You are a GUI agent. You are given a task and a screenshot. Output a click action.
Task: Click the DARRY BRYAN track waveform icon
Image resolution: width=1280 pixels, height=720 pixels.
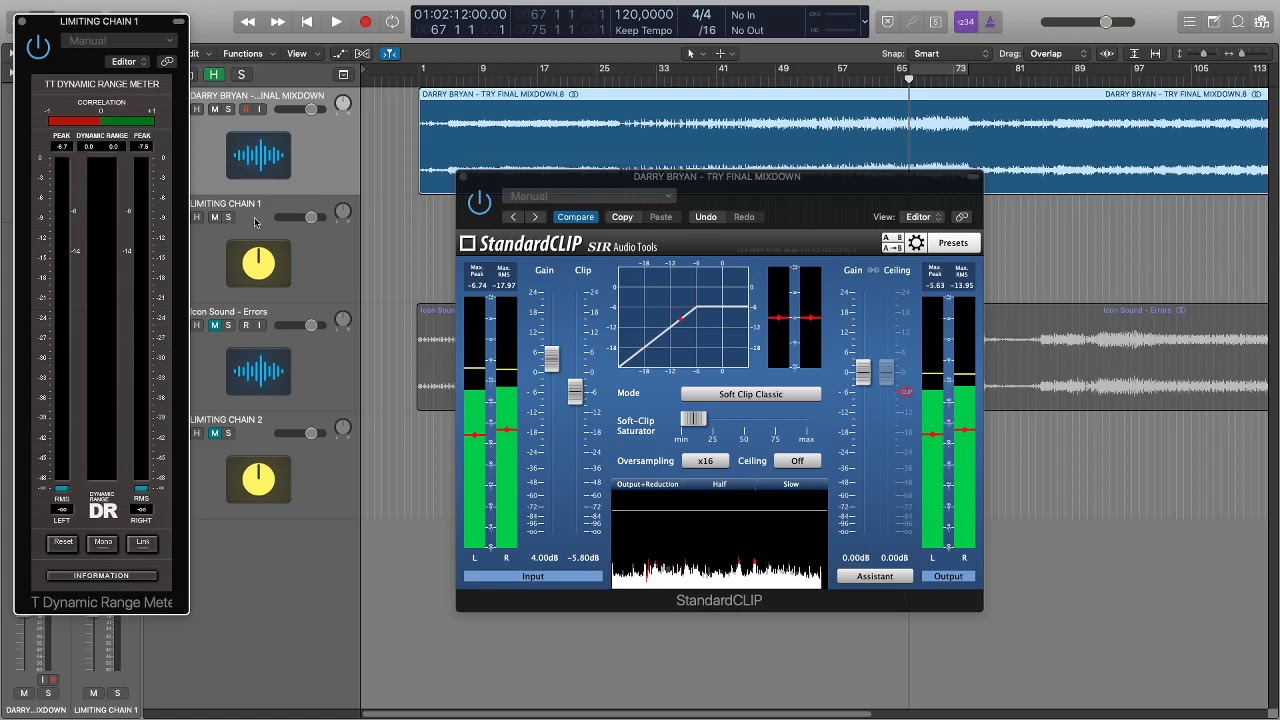pos(258,155)
